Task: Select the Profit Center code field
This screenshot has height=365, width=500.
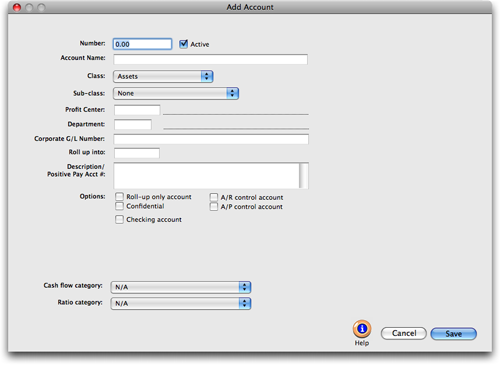Action: point(137,110)
